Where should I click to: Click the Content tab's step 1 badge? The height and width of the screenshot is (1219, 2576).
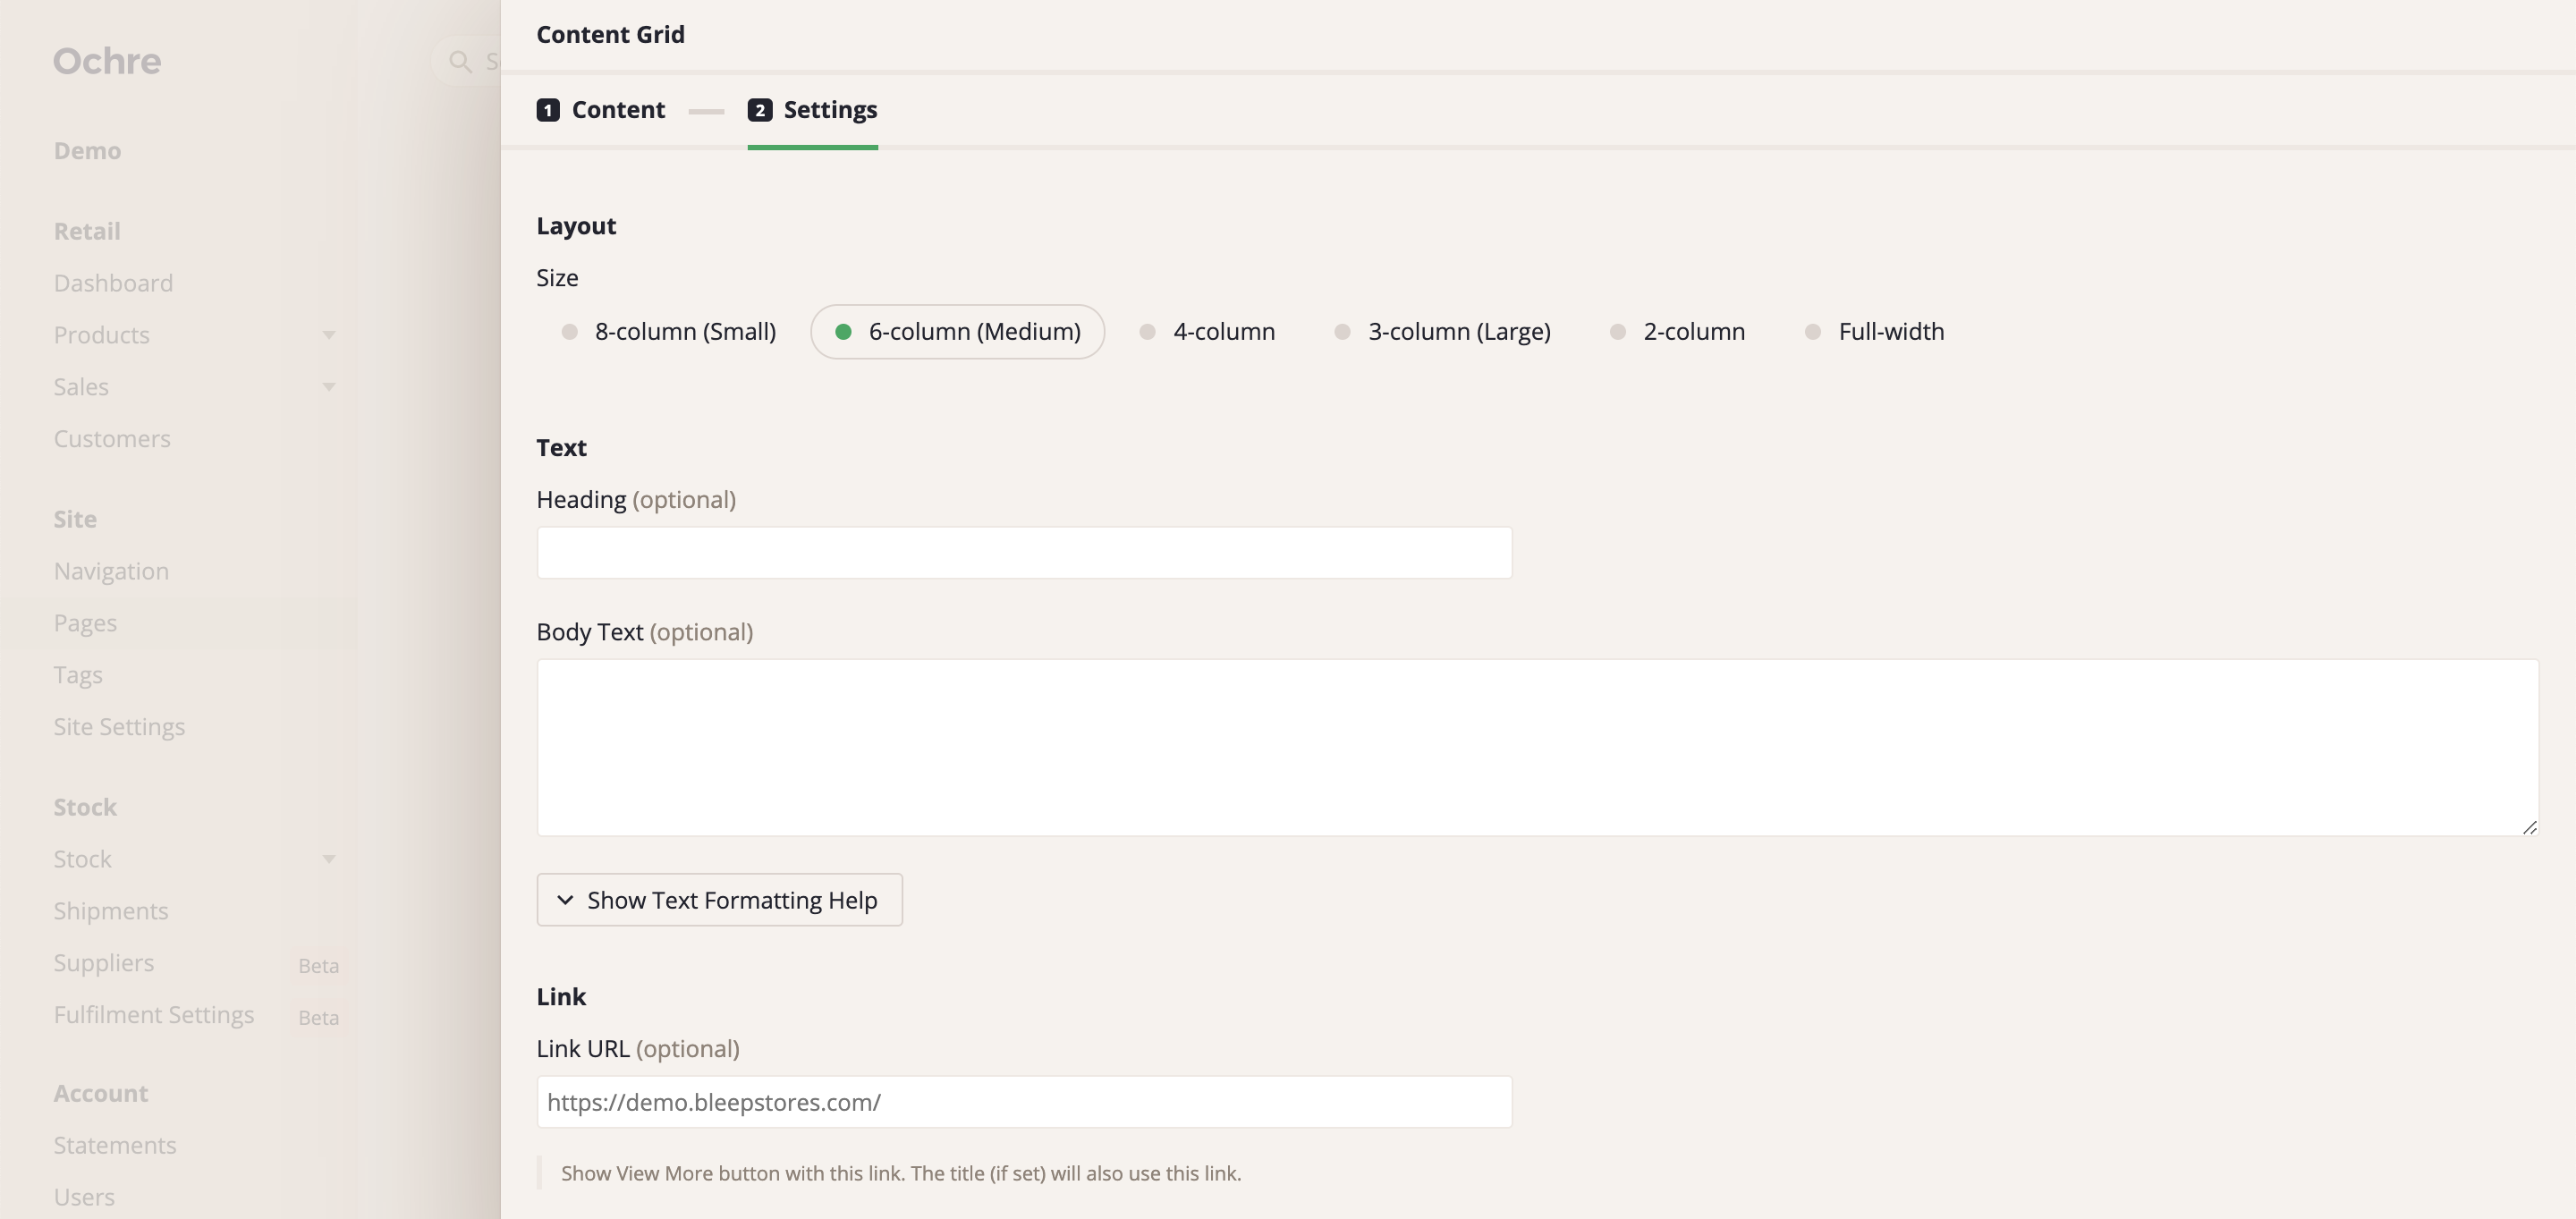[x=548, y=110]
